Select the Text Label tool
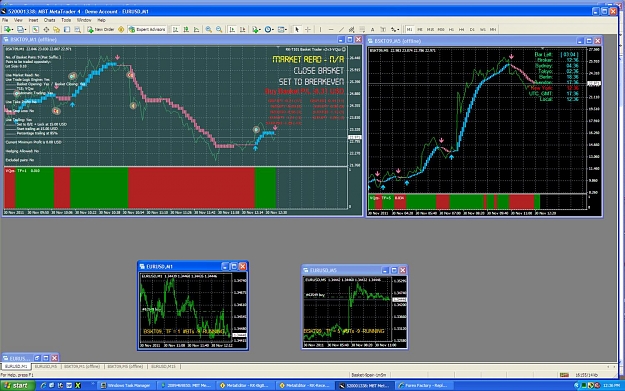The width and height of the screenshot is (625, 391). [383, 29]
